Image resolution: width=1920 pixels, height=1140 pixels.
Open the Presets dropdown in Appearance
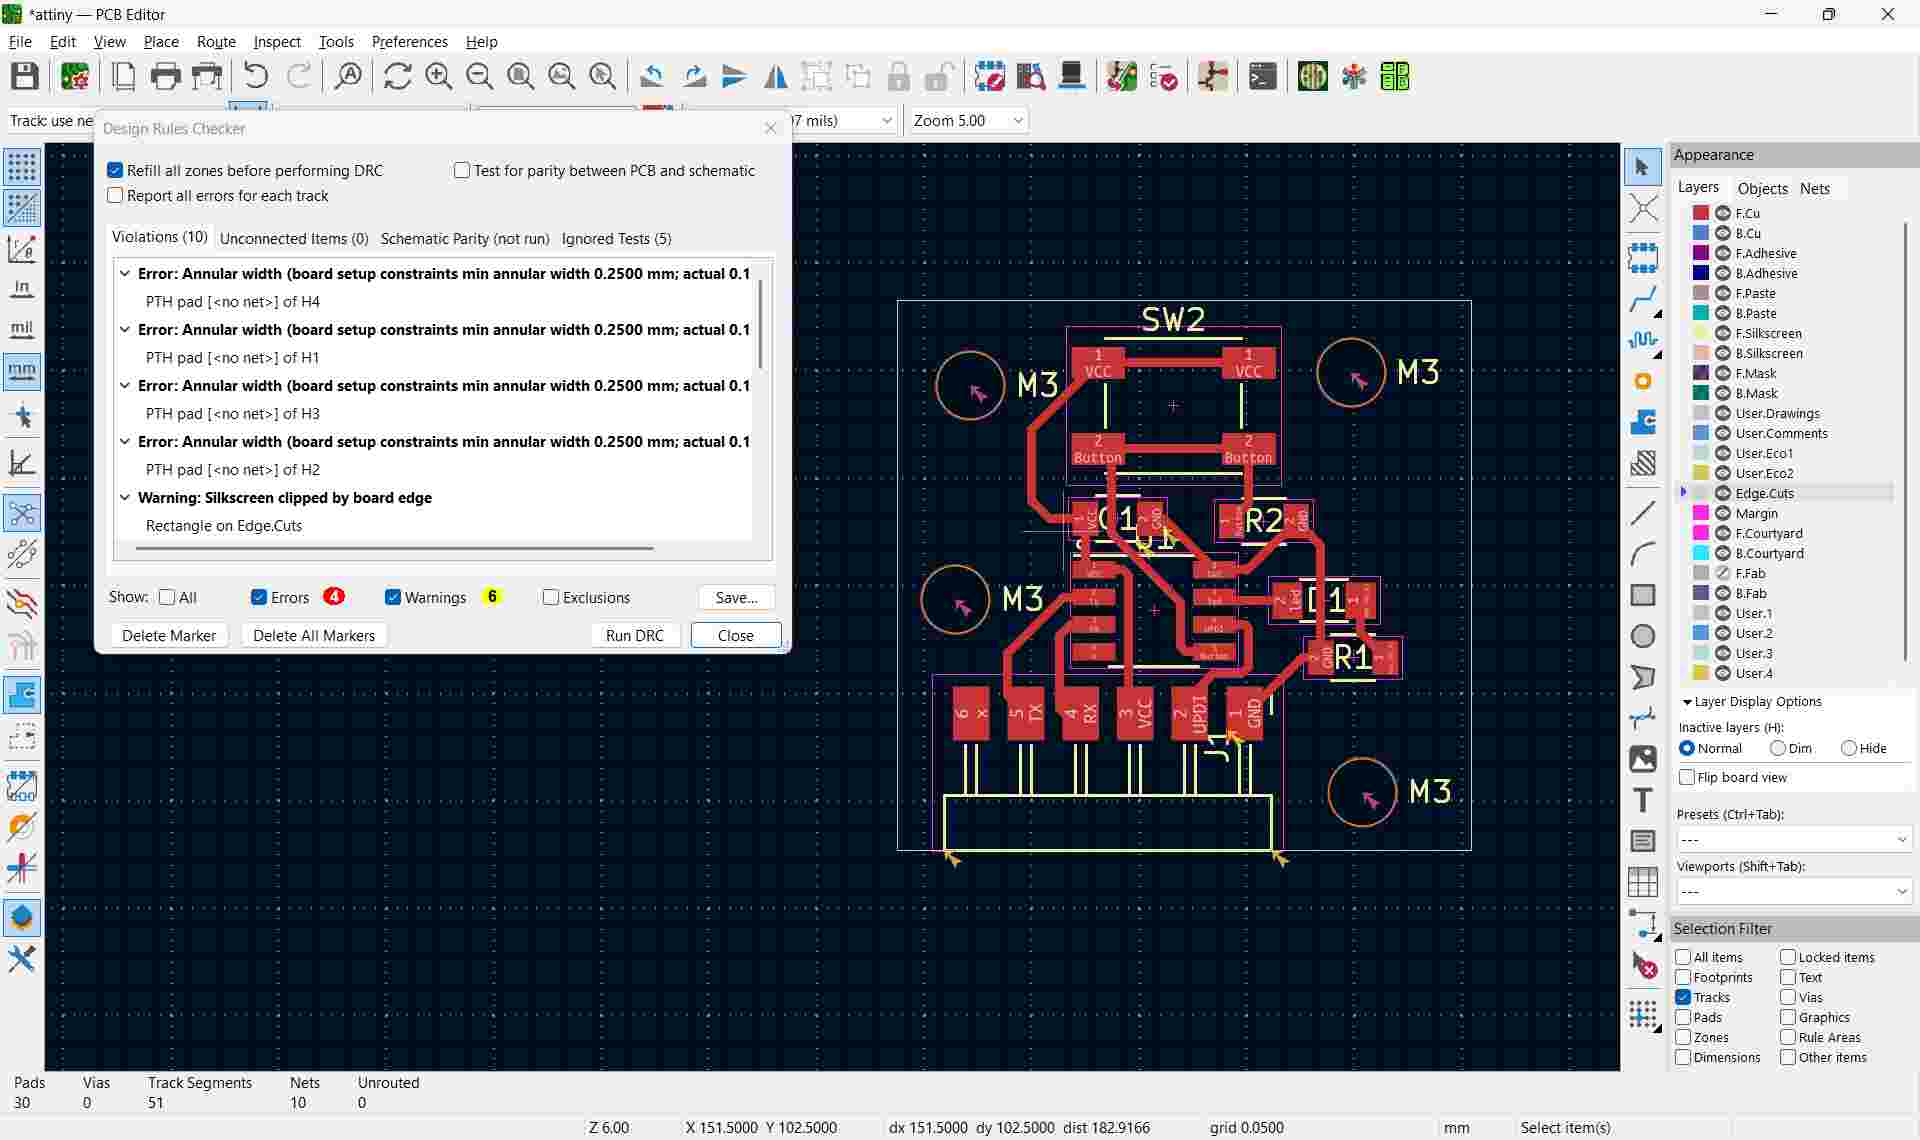tap(1794, 839)
